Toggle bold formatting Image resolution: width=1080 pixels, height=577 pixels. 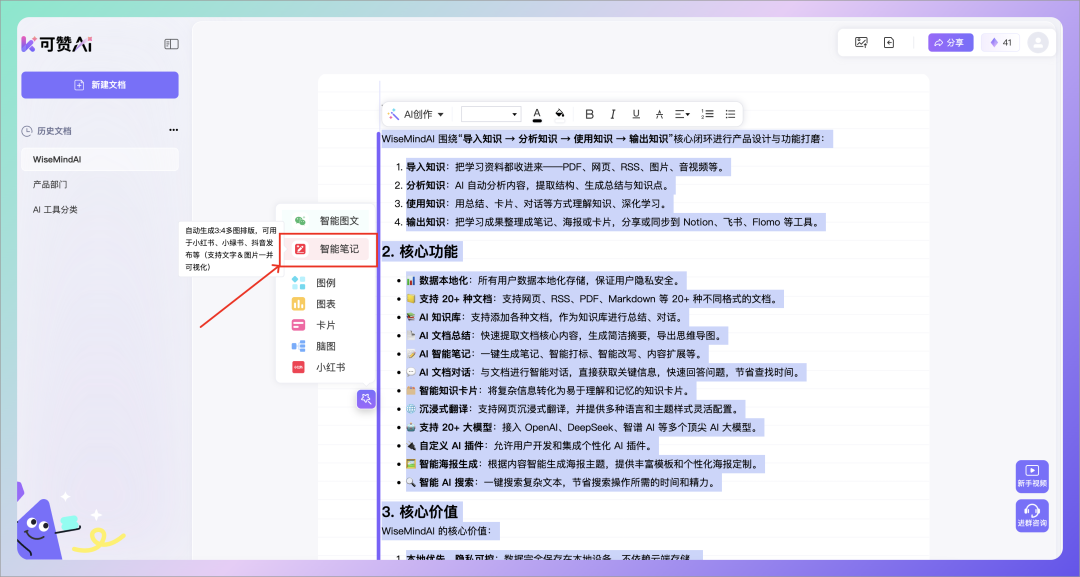[x=589, y=114]
